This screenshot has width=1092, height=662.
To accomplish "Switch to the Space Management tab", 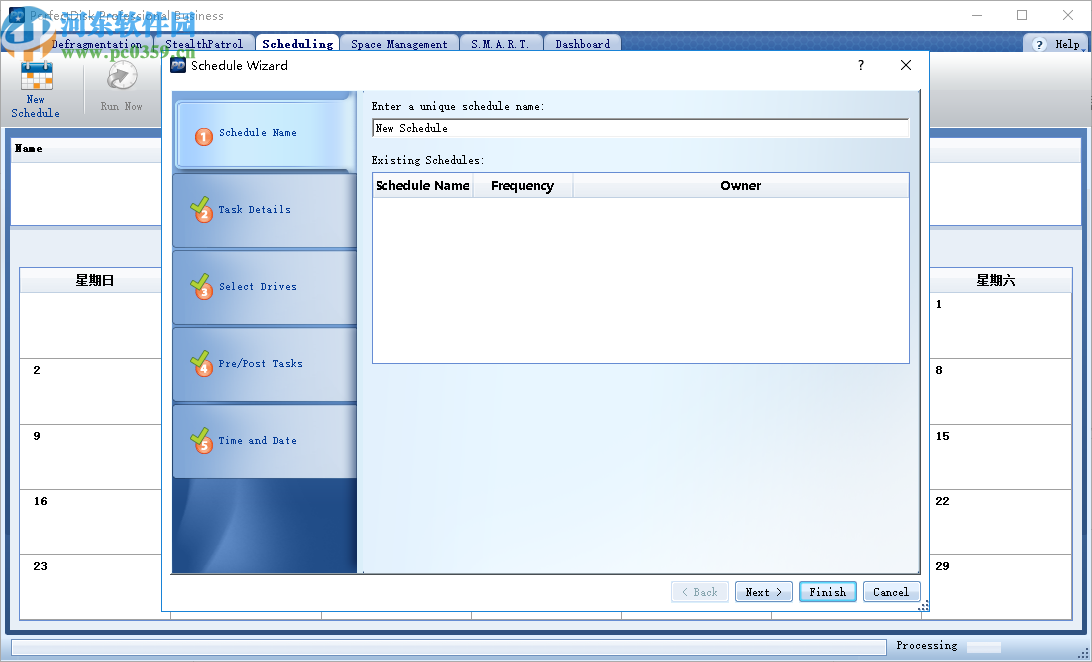I will point(398,43).
